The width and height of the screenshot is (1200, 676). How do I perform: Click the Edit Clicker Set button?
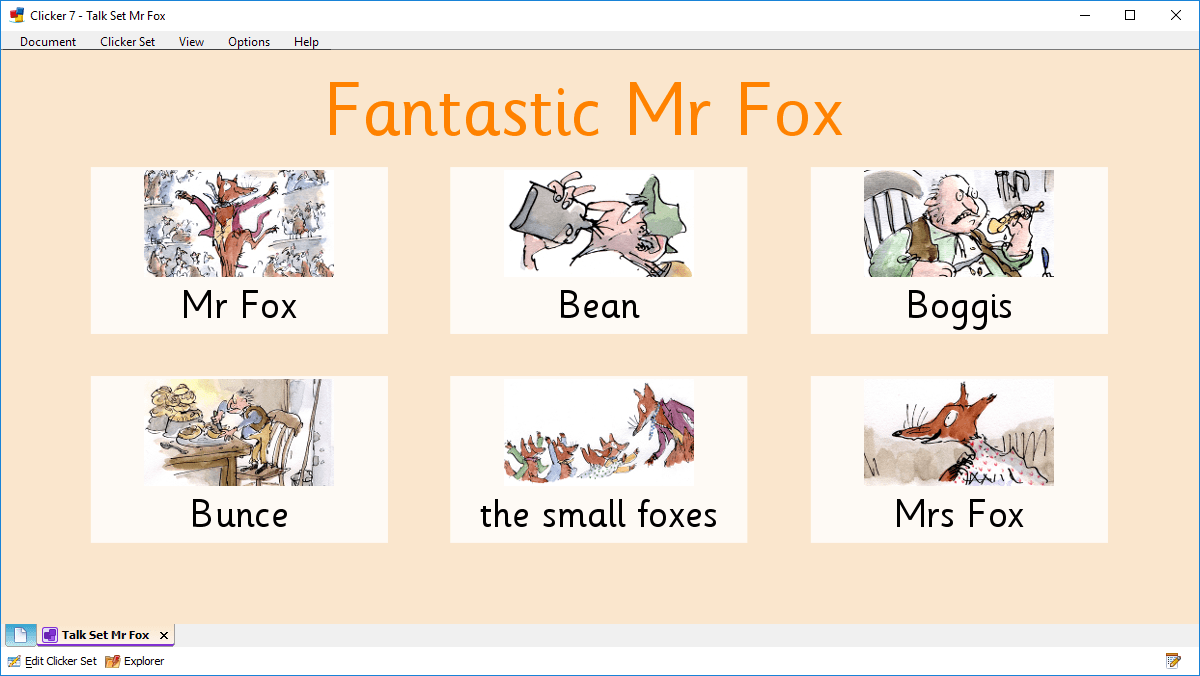coord(53,661)
